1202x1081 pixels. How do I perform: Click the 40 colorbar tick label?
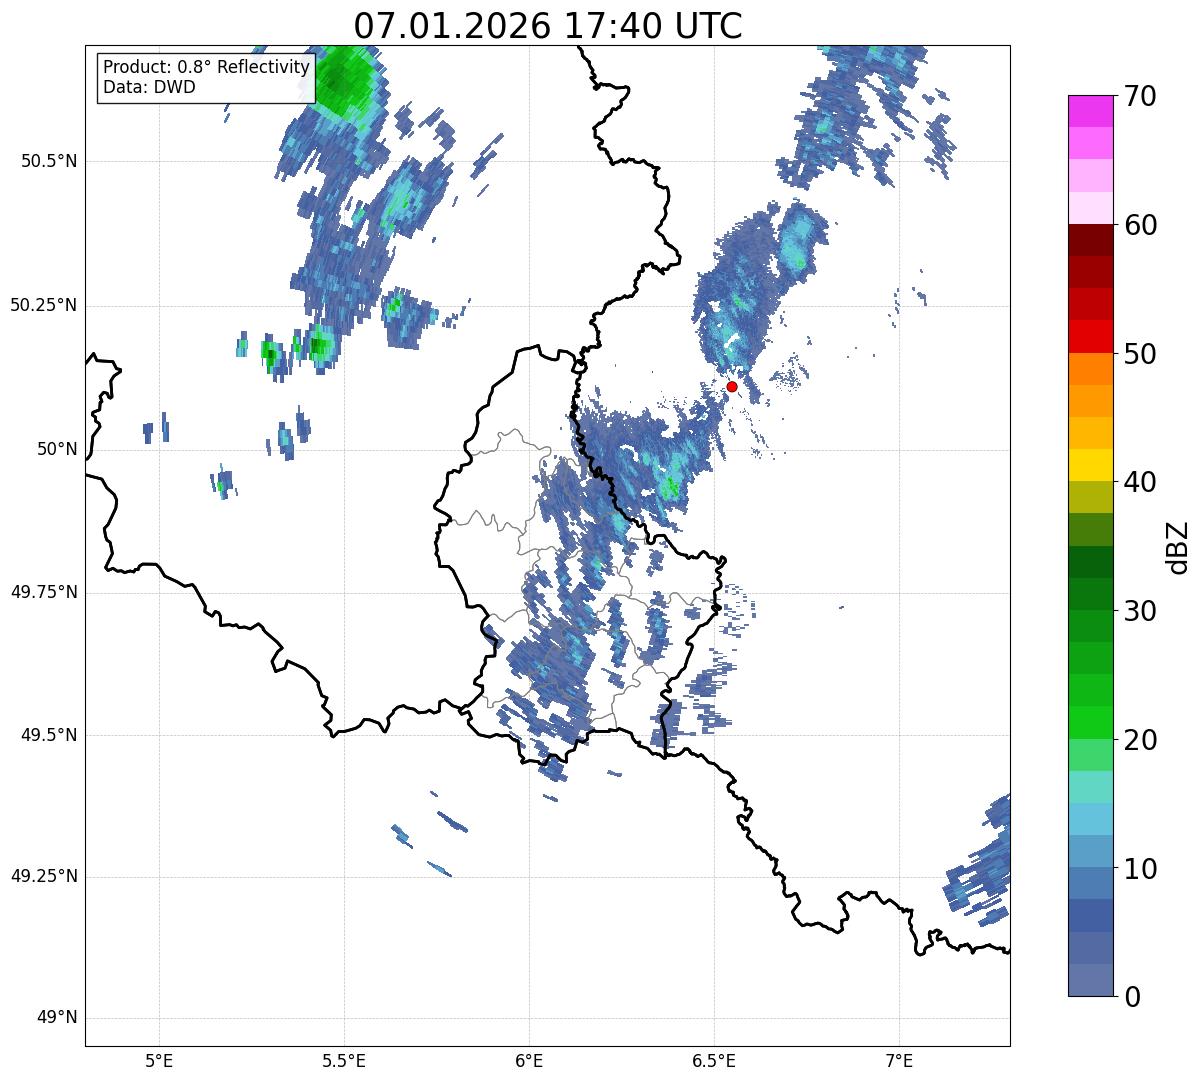pos(1141,482)
